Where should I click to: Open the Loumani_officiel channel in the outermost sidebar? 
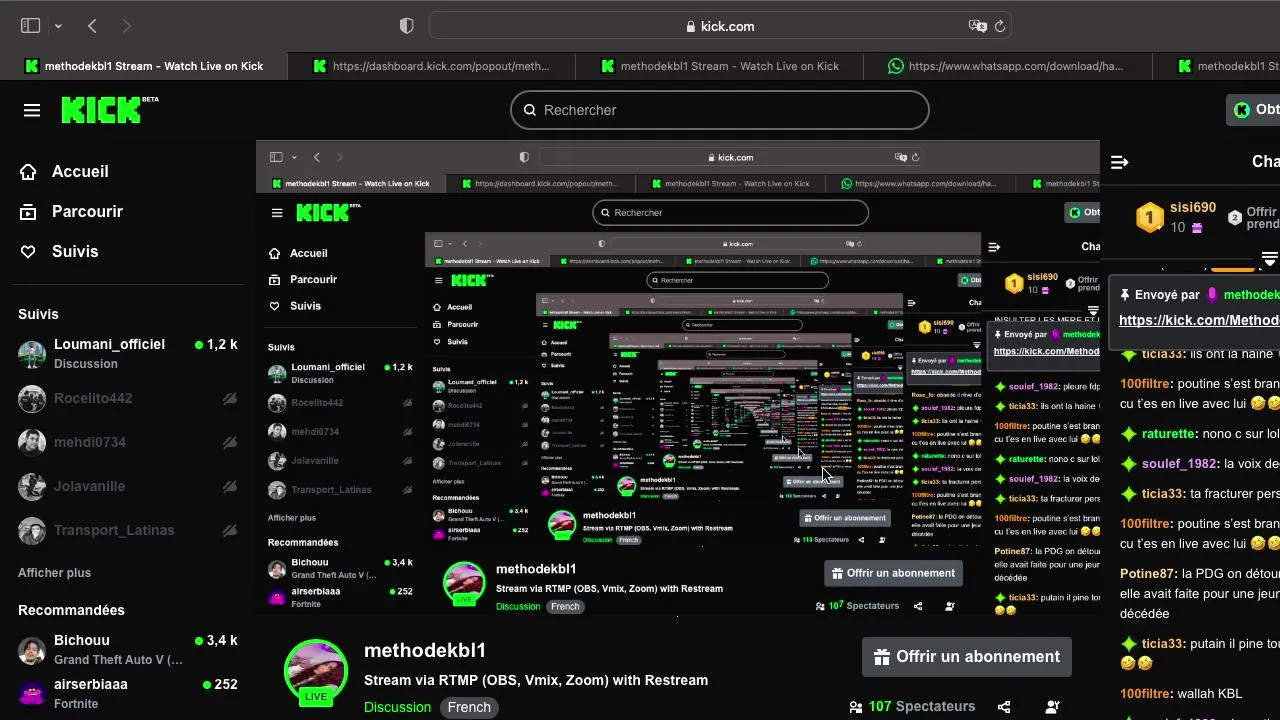pos(128,353)
